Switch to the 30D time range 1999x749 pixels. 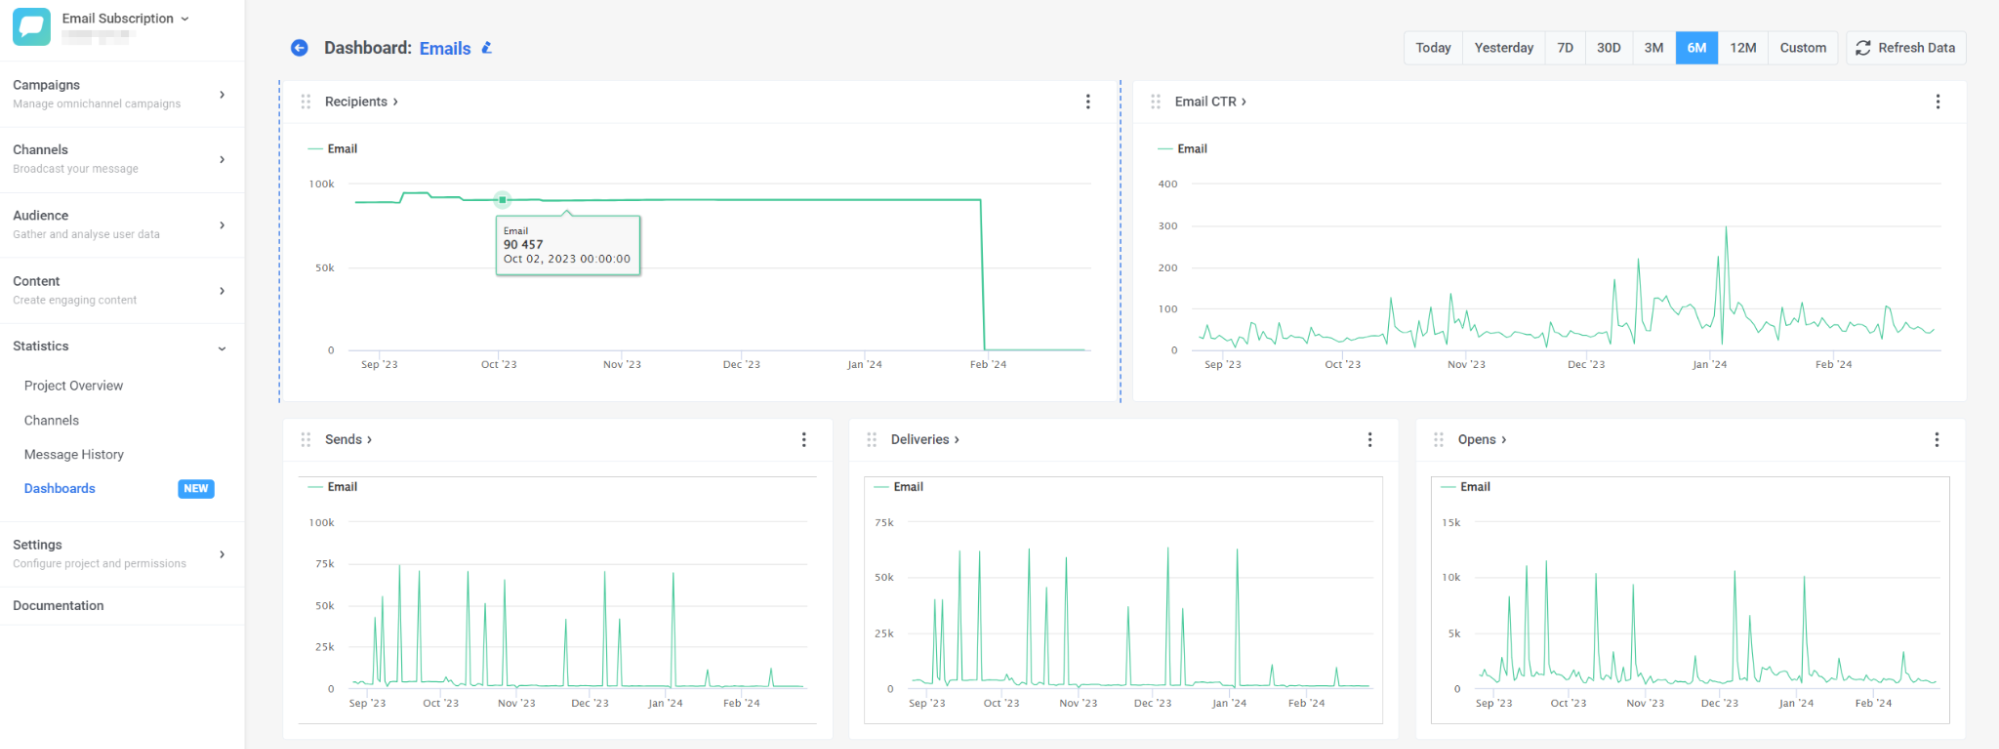tap(1608, 48)
